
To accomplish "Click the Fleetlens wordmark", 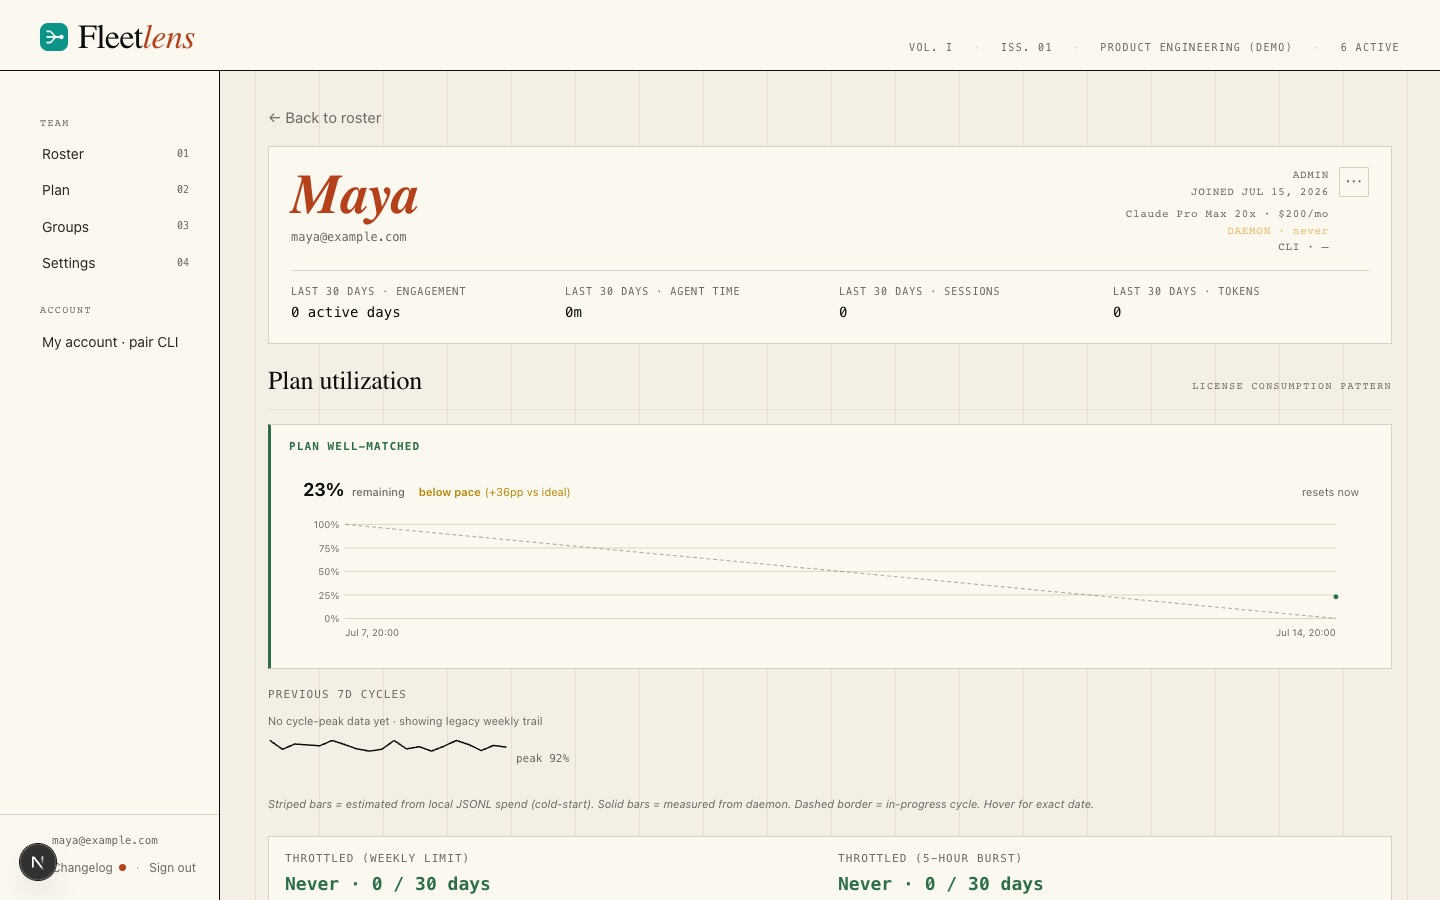I will (x=136, y=37).
